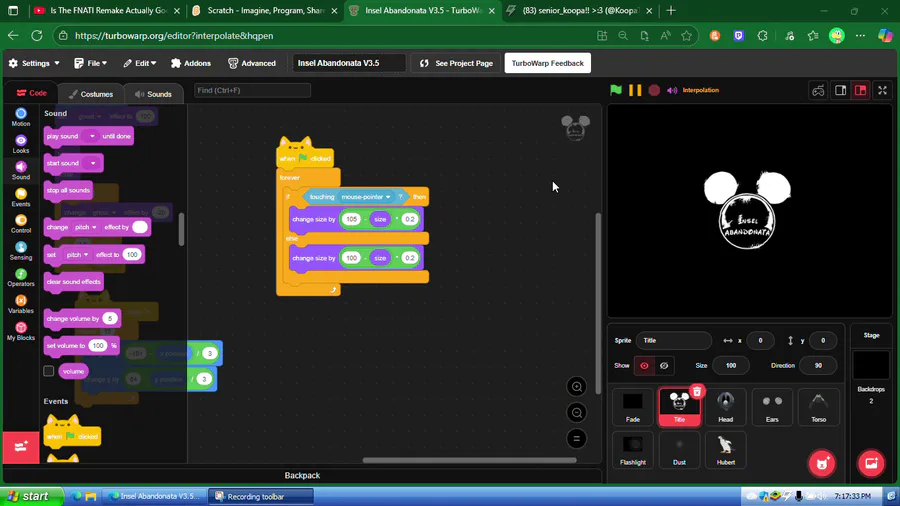This screenshot has width=900, height=506.
Task: Click See Project Page button
Action: coord(456,63)
